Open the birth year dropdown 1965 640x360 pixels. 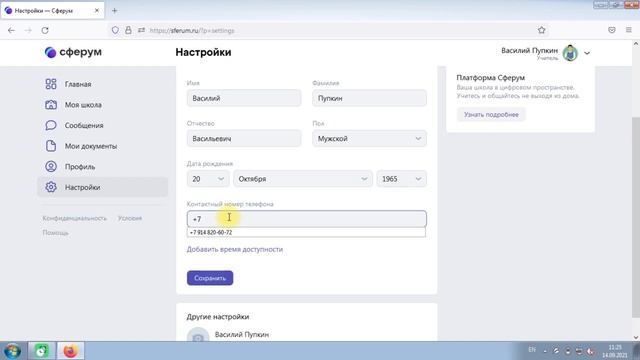click(401, 179)
